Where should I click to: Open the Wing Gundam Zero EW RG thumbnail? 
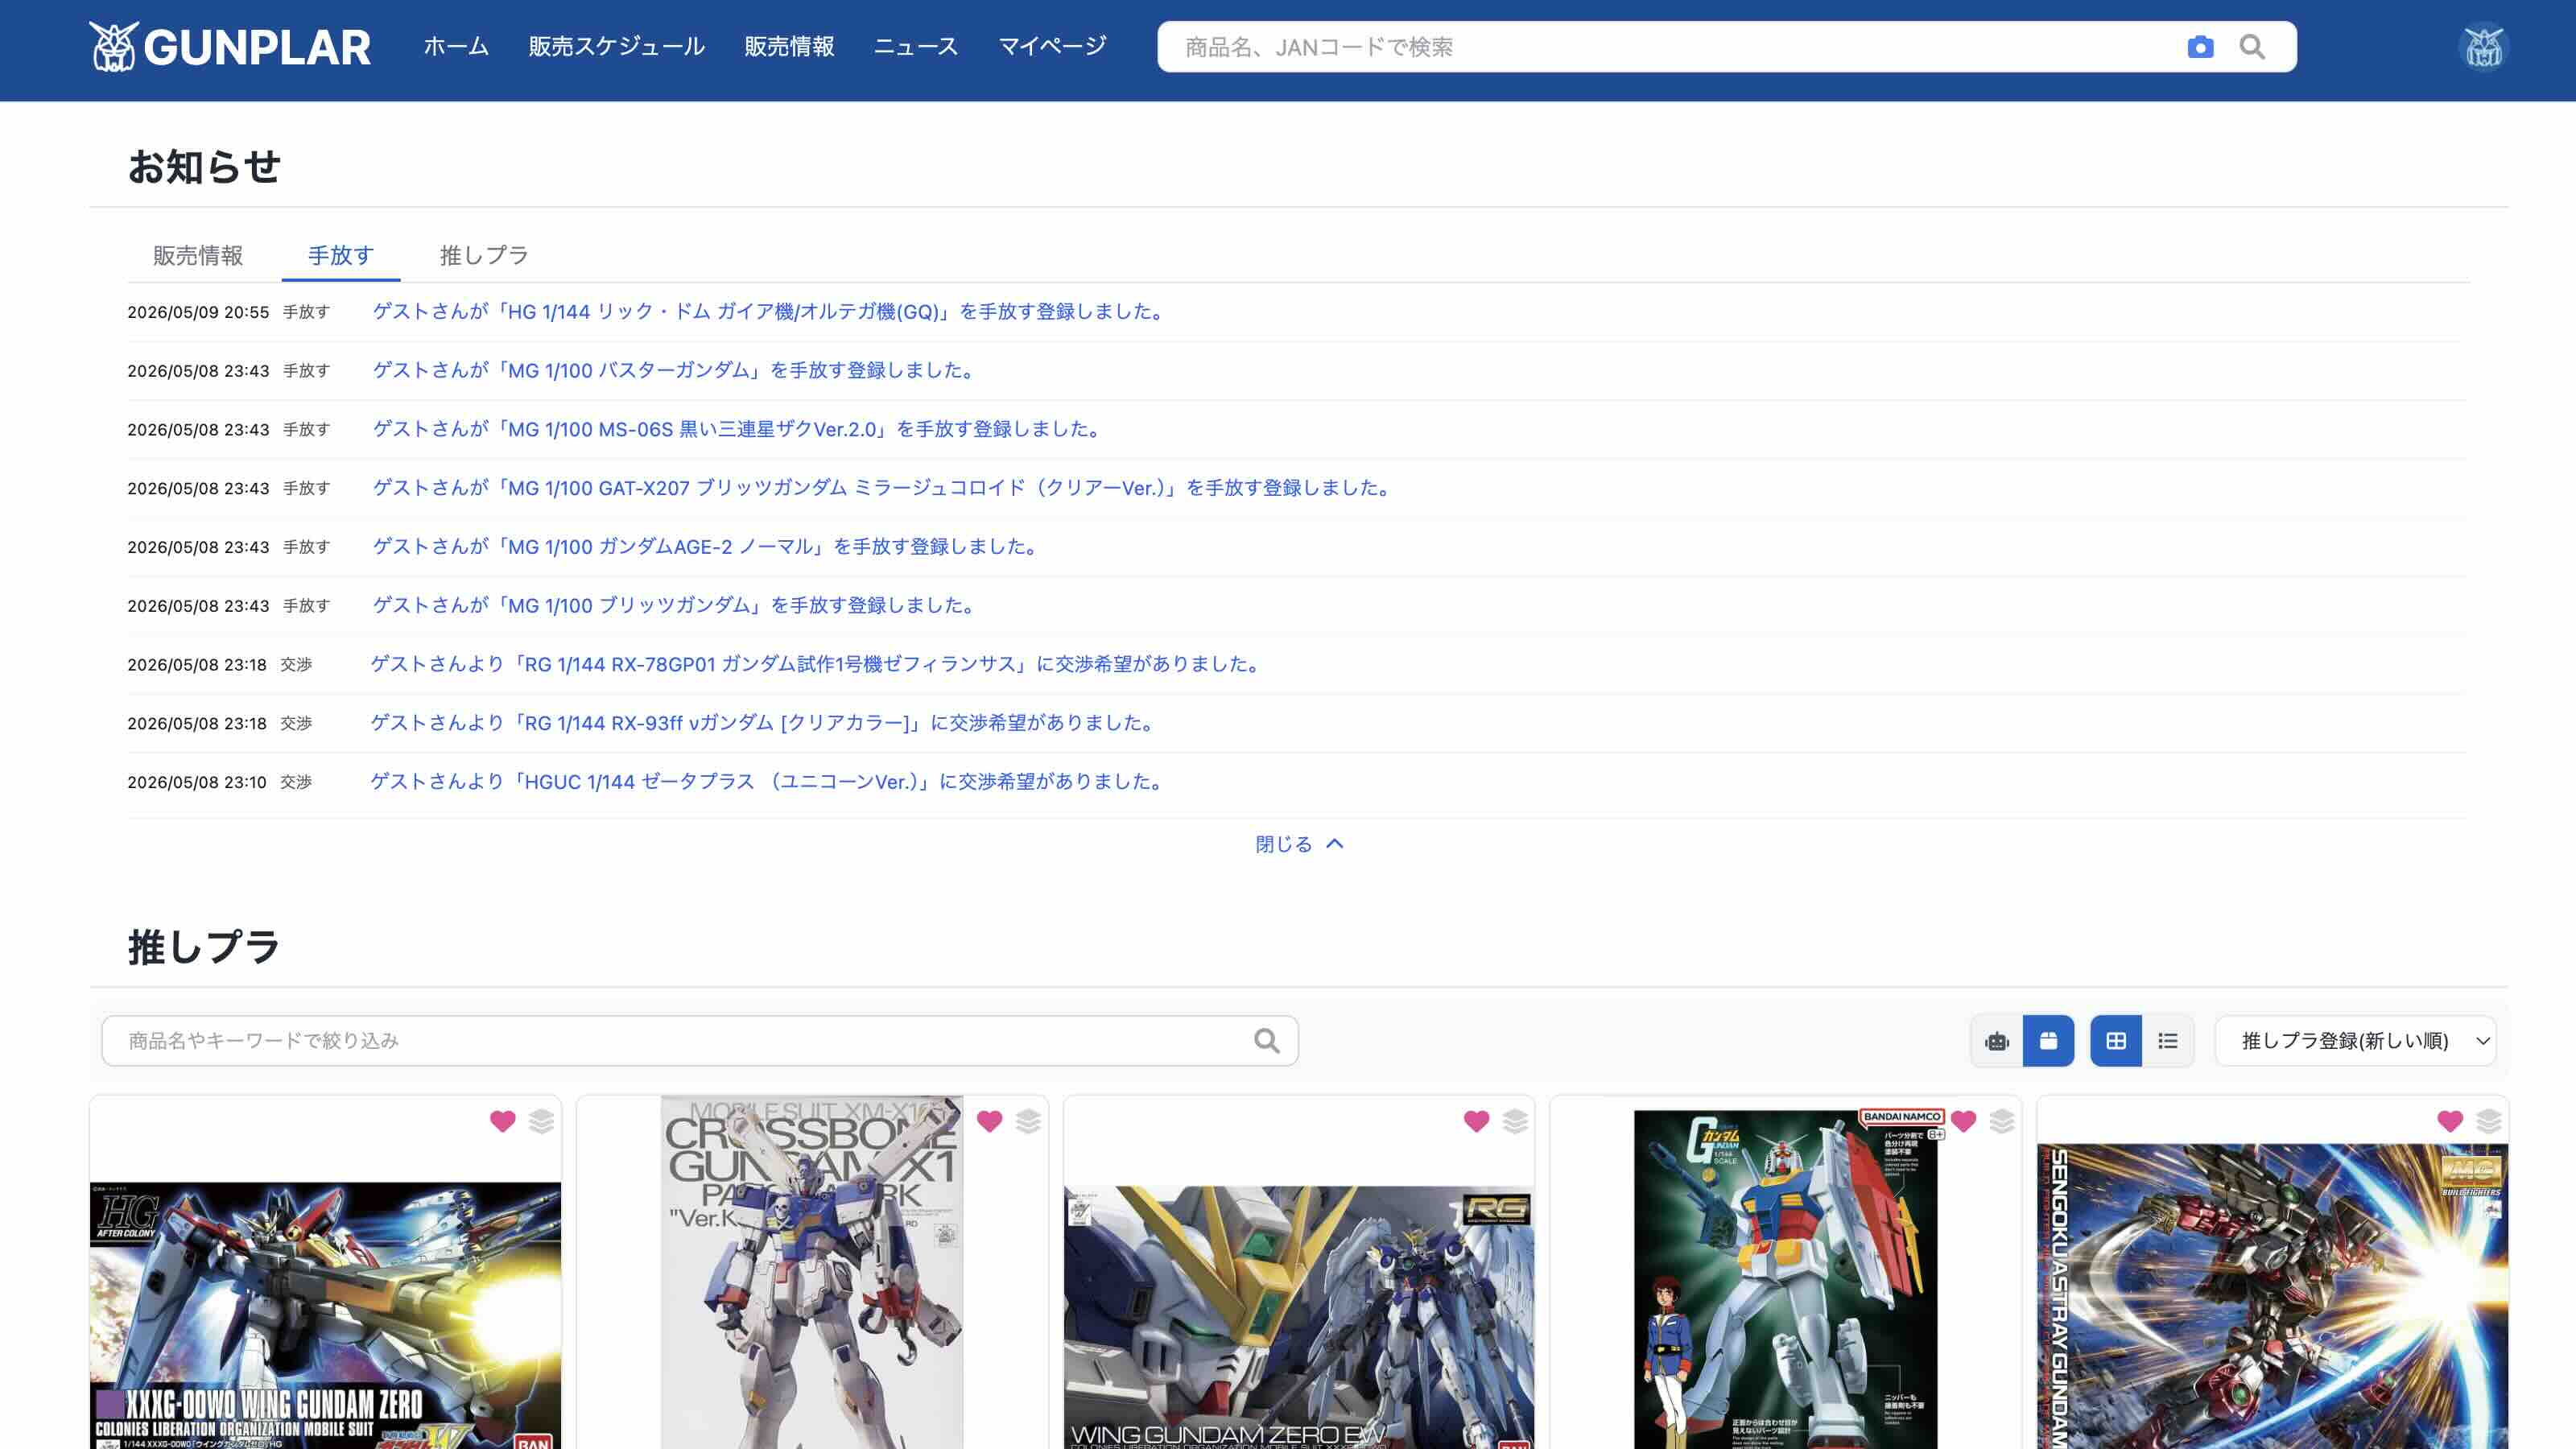coord(1299,1317)
